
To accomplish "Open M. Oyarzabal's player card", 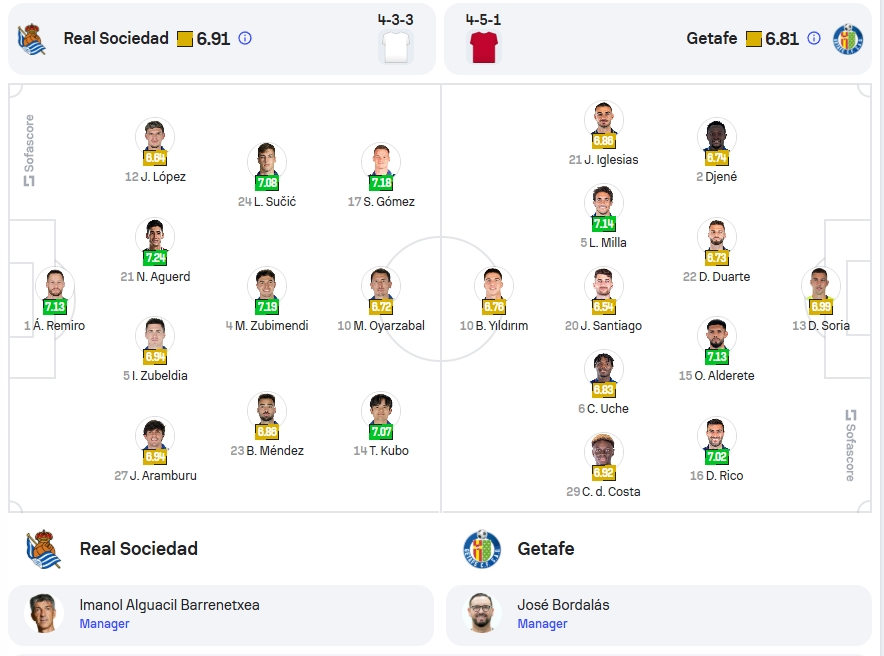I will tap(381, 300).
